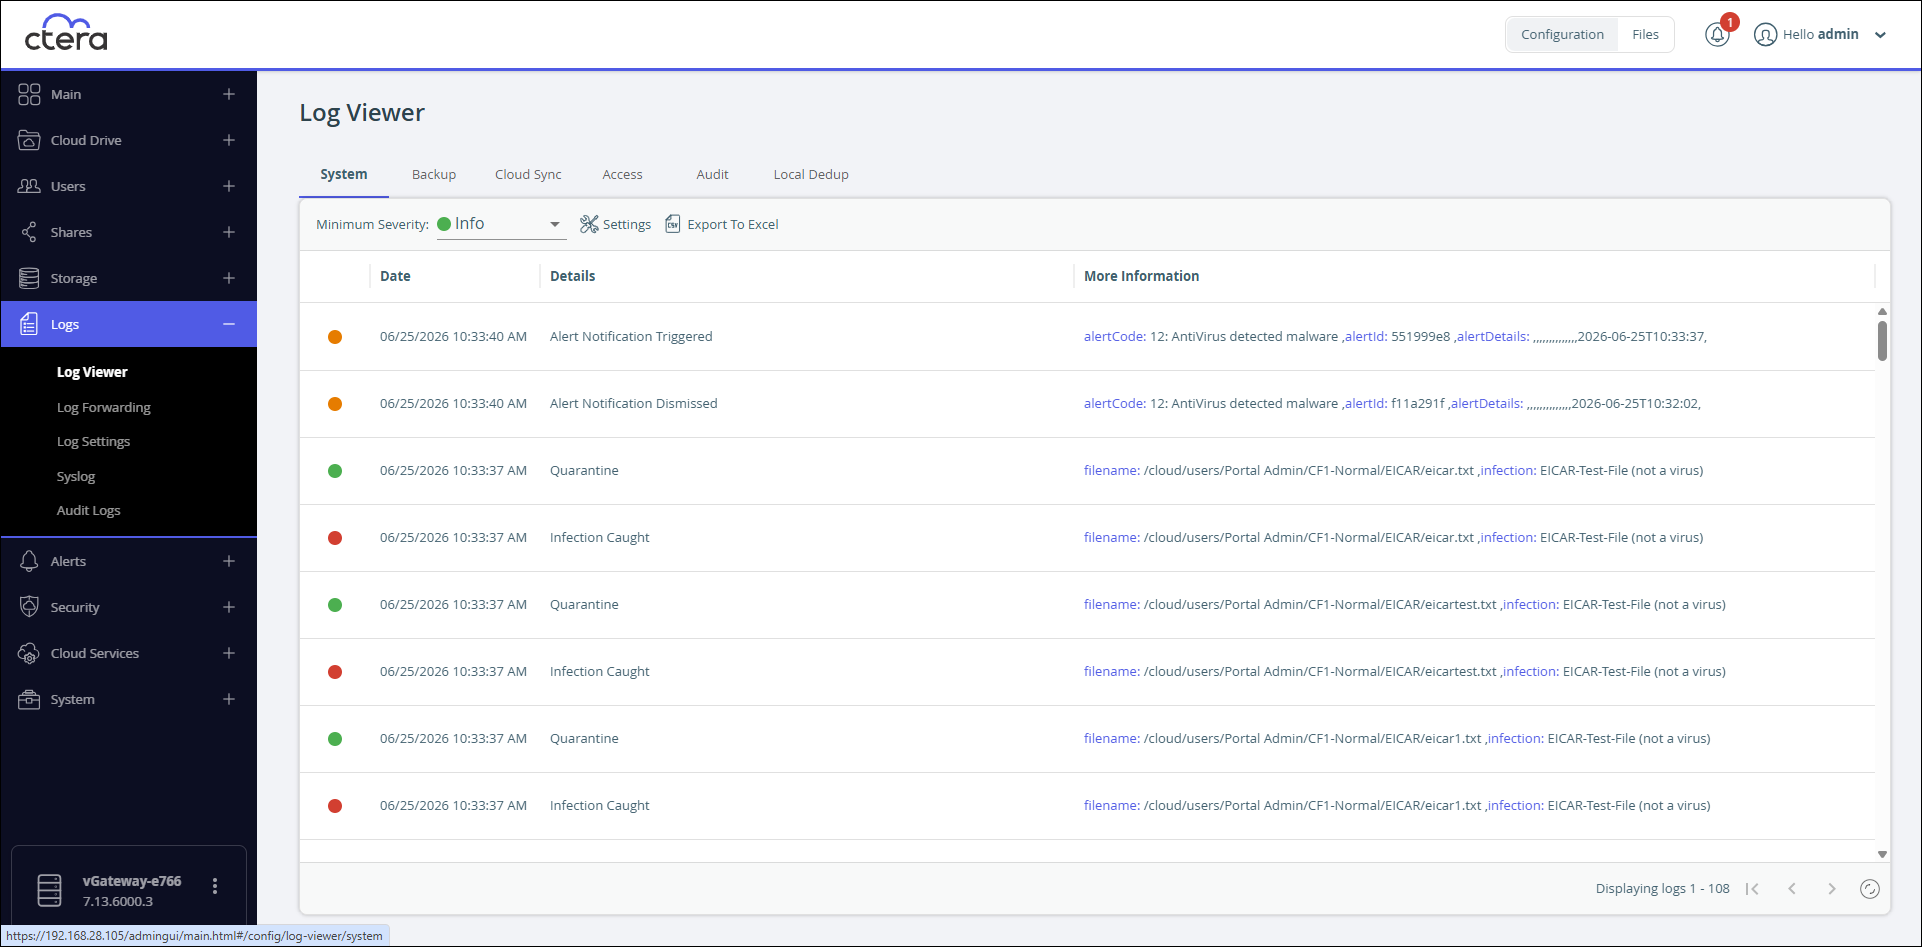Select the Configuration view toggle

pyautogui.click(x=1562, y=34)
